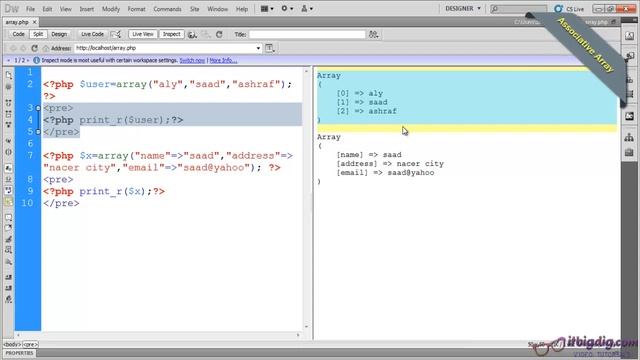Open the File menu
The image size is (640, 360).
(x=30, y=9)
